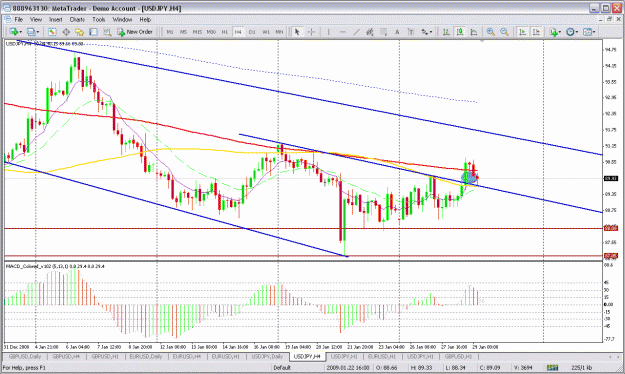Open the Insert menu
The image size is (625, 374).
[56, 19]
